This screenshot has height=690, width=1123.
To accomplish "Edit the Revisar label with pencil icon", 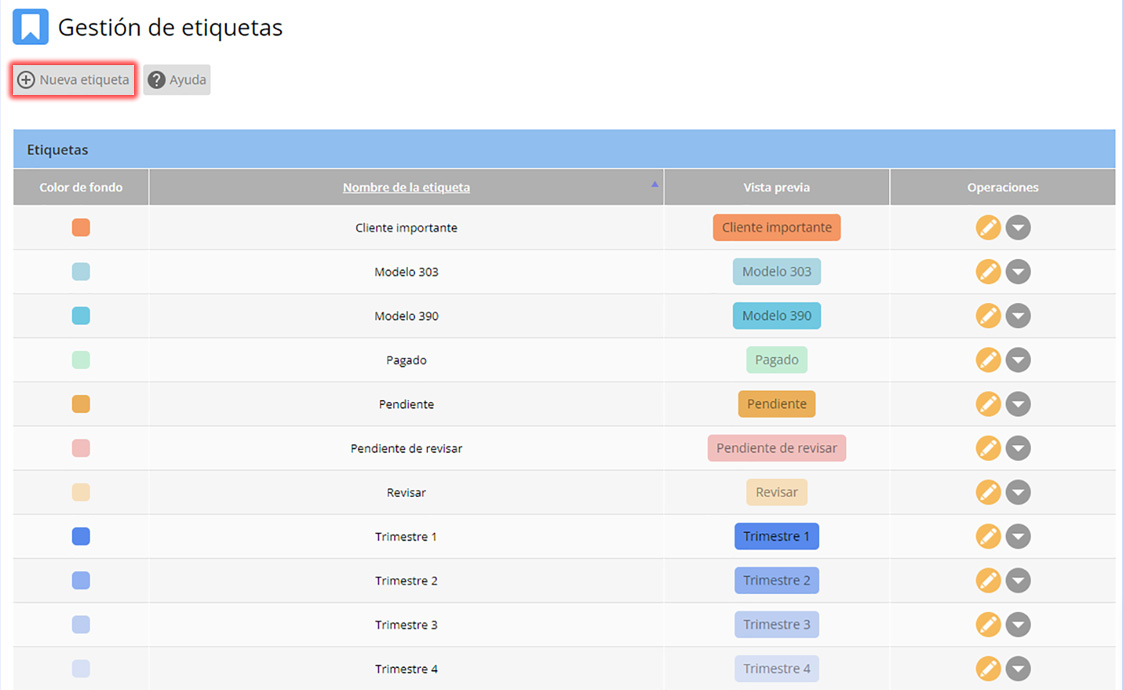I will (x=988, y=492).
